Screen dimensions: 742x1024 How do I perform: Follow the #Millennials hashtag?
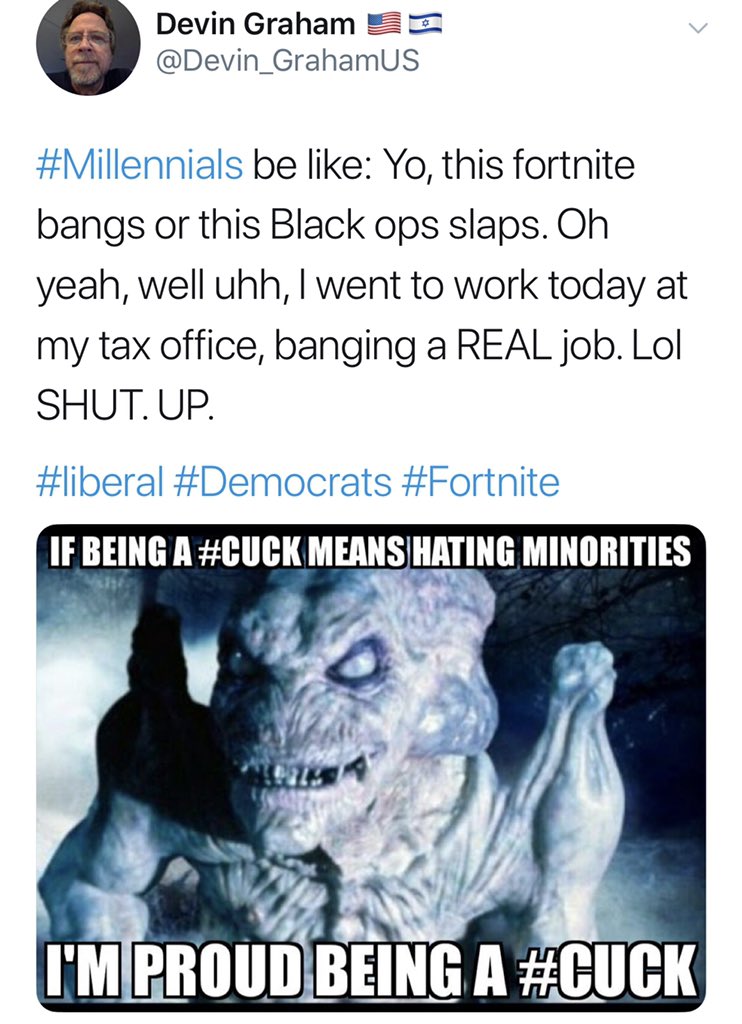point(139,165)
